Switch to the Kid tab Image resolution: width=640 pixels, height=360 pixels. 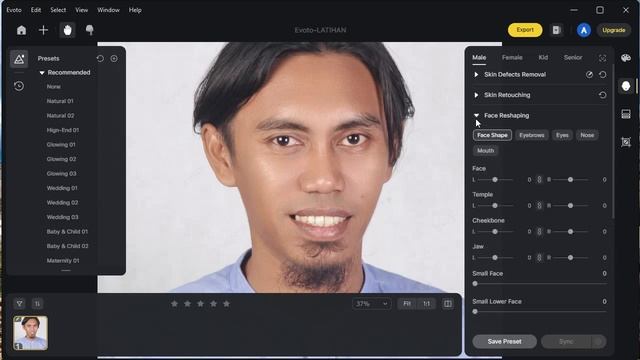(543, 58)
